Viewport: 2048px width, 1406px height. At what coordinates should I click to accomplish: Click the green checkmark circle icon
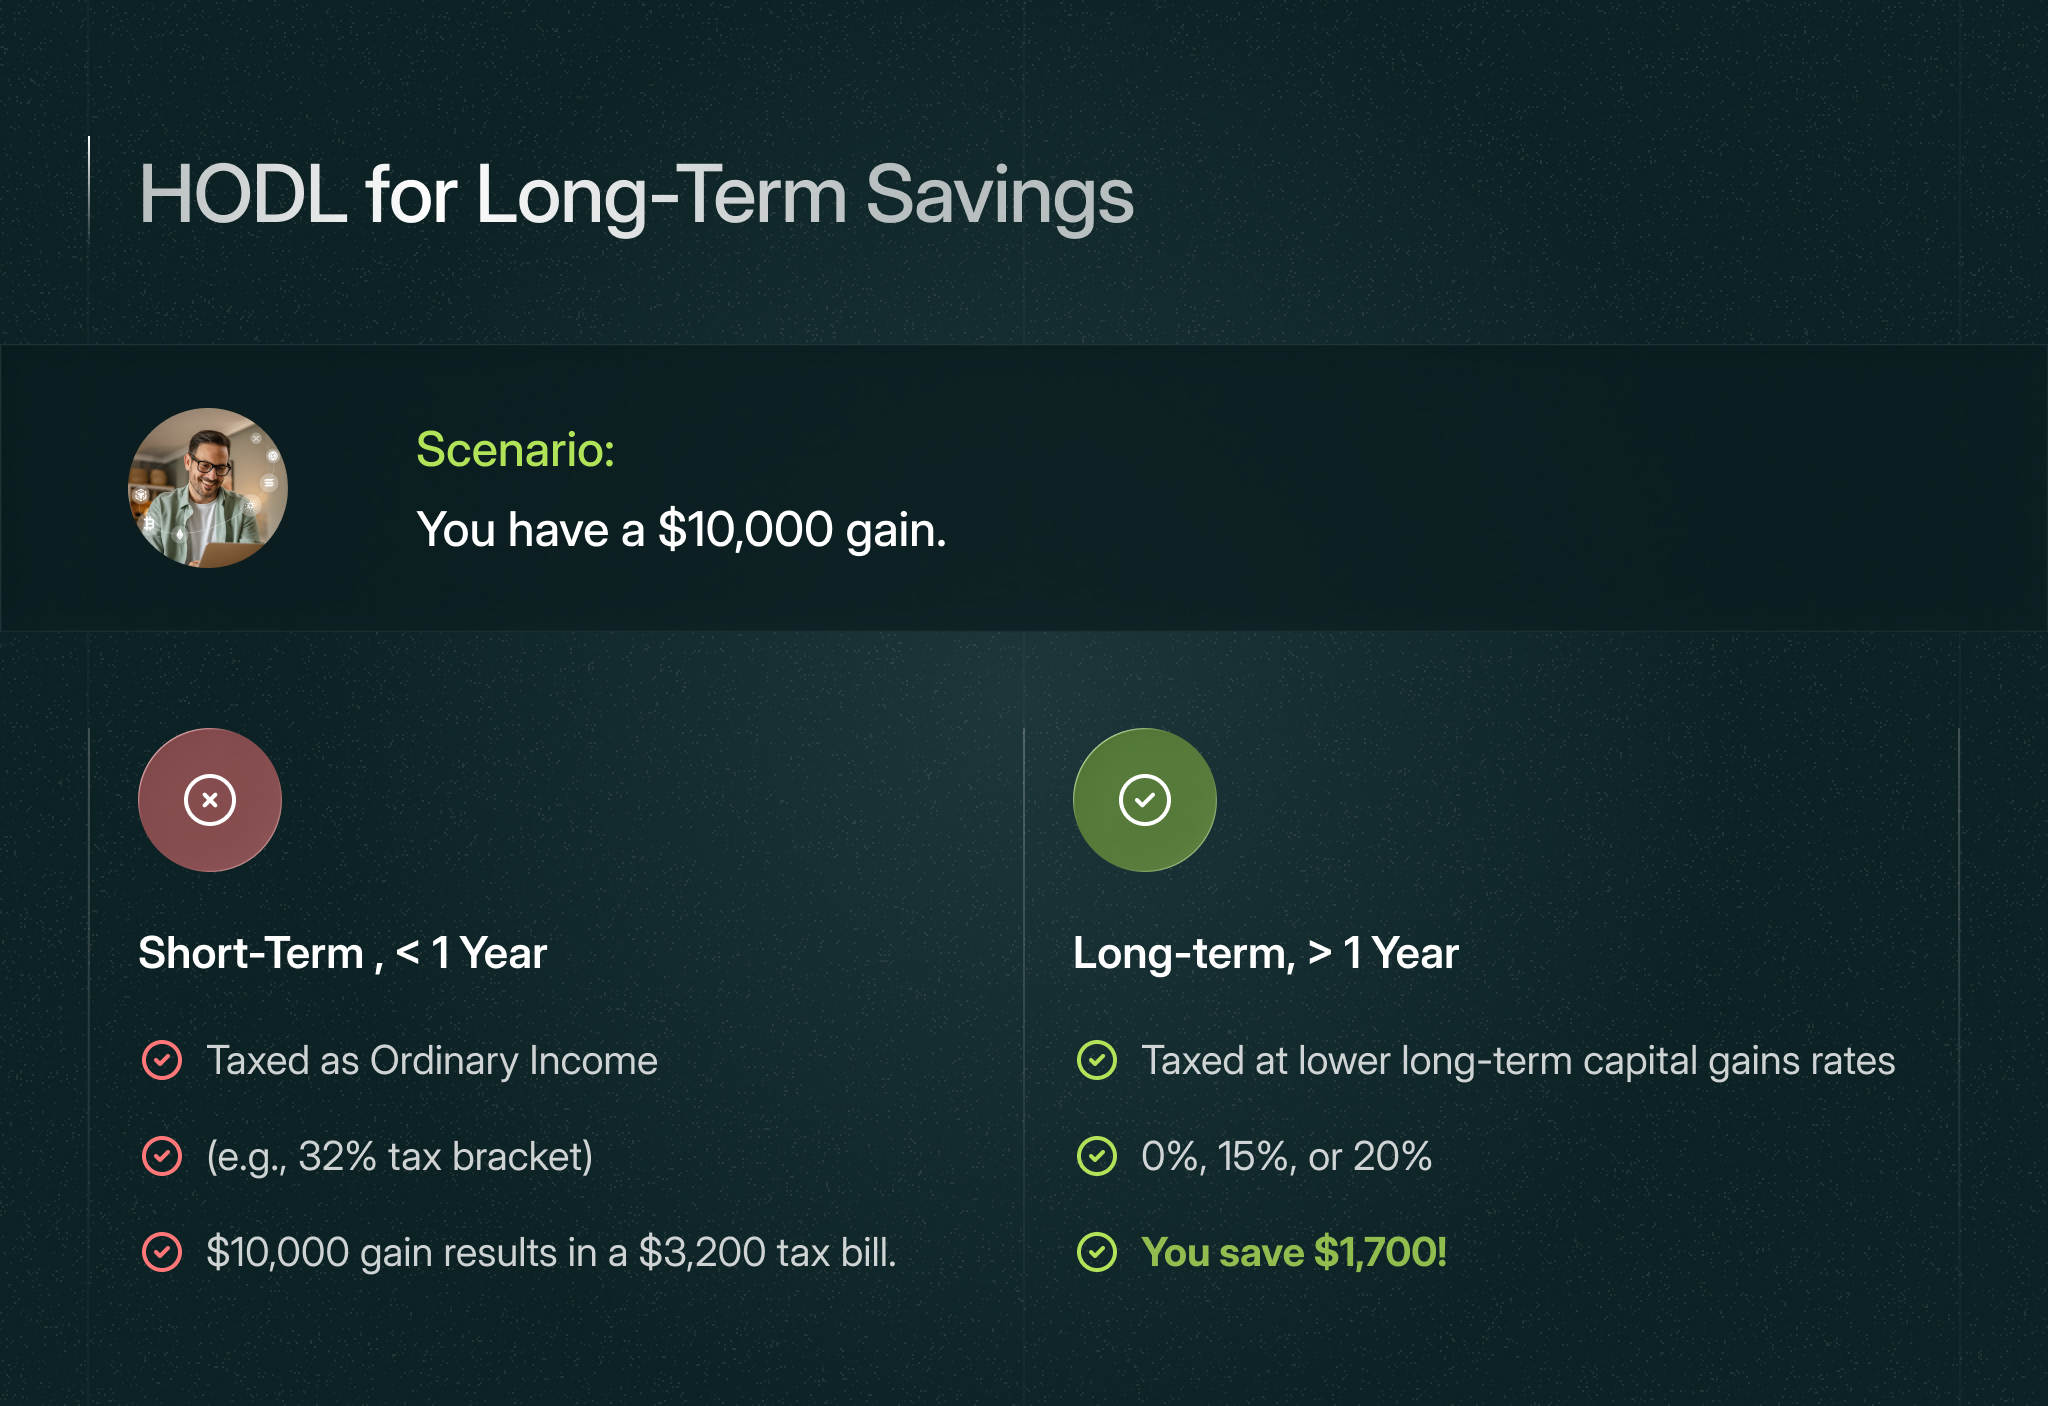pyautogui.click(x=1145, y=800)
